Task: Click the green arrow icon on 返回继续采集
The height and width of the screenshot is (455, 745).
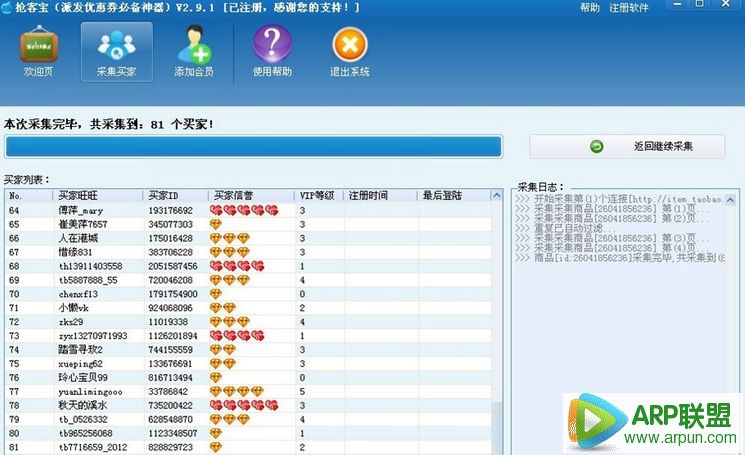Action: click(597, 146)
